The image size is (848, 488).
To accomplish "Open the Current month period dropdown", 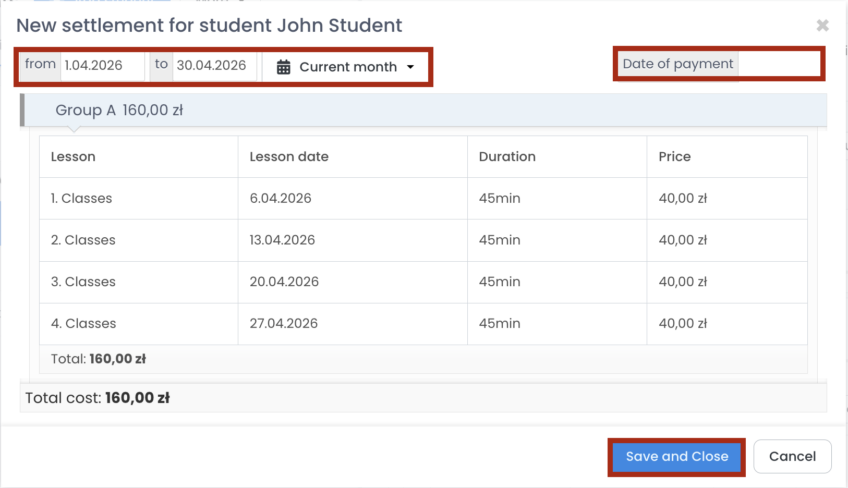I will 346,67.
